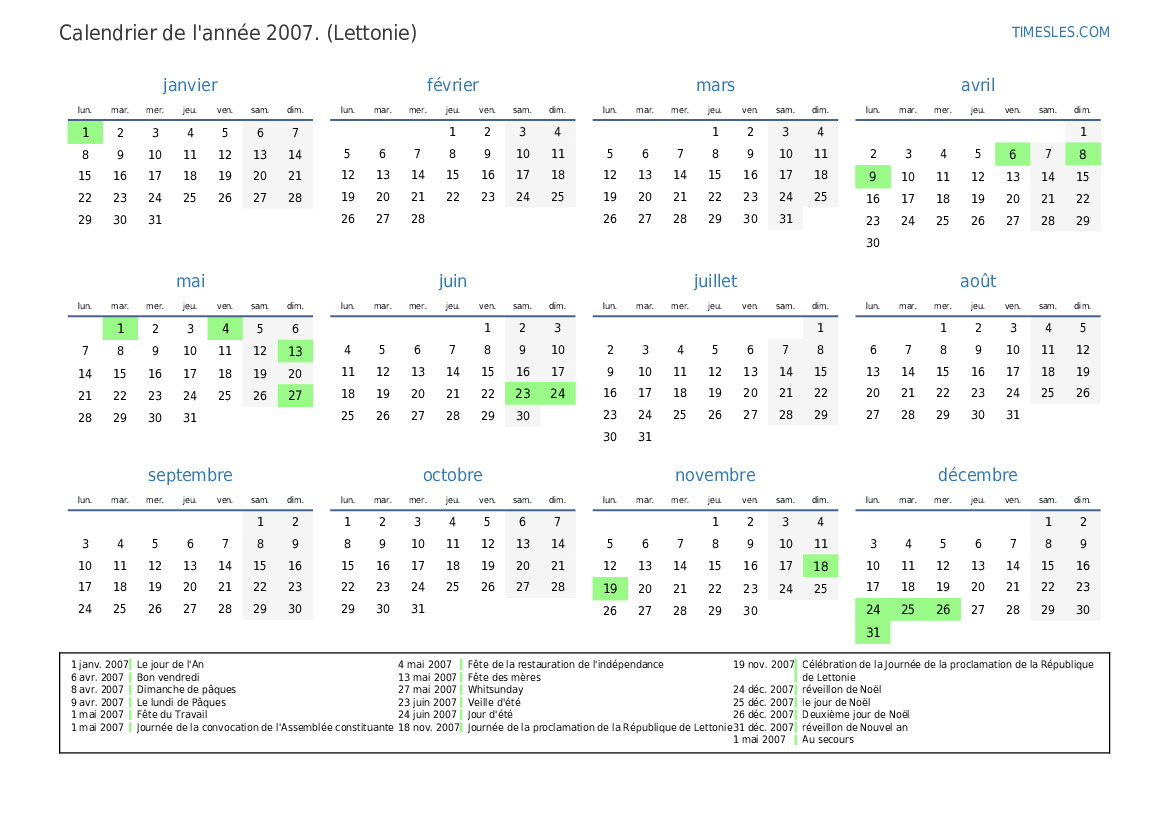Click the highlighted June 24 date
The image size is (1169, 827).
(557, 394)
